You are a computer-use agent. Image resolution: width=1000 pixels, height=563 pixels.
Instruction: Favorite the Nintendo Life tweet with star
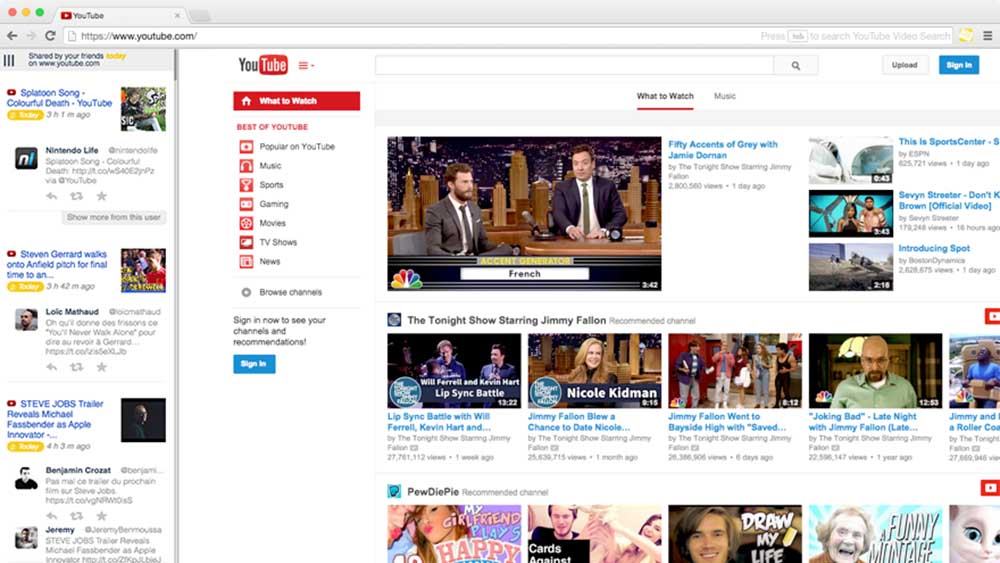pos(101,196)
